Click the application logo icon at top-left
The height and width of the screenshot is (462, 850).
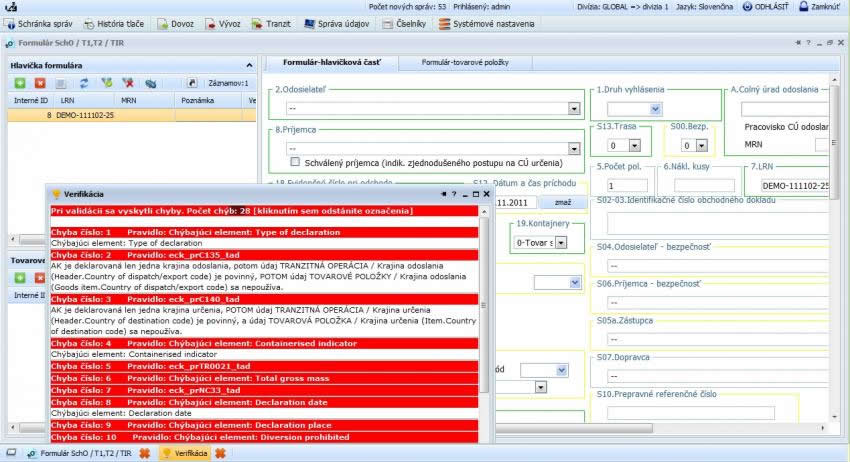click(11, 7)
